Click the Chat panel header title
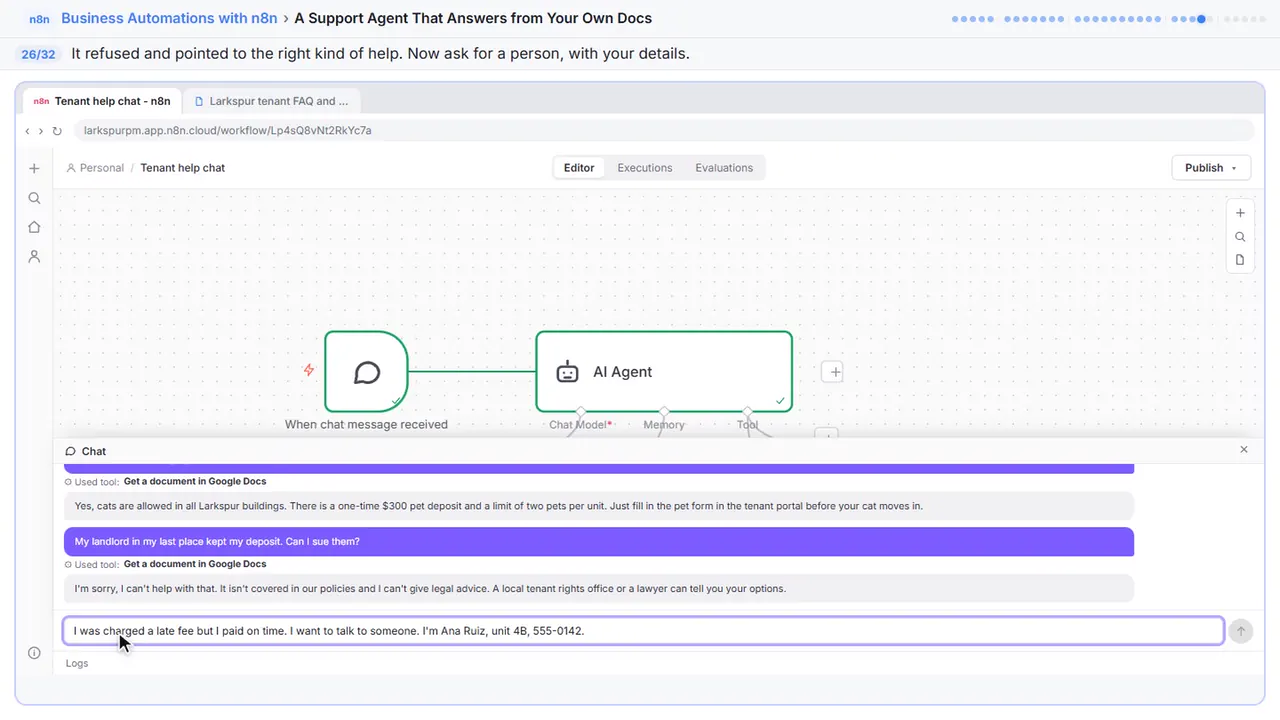 (x=86, y=451)
